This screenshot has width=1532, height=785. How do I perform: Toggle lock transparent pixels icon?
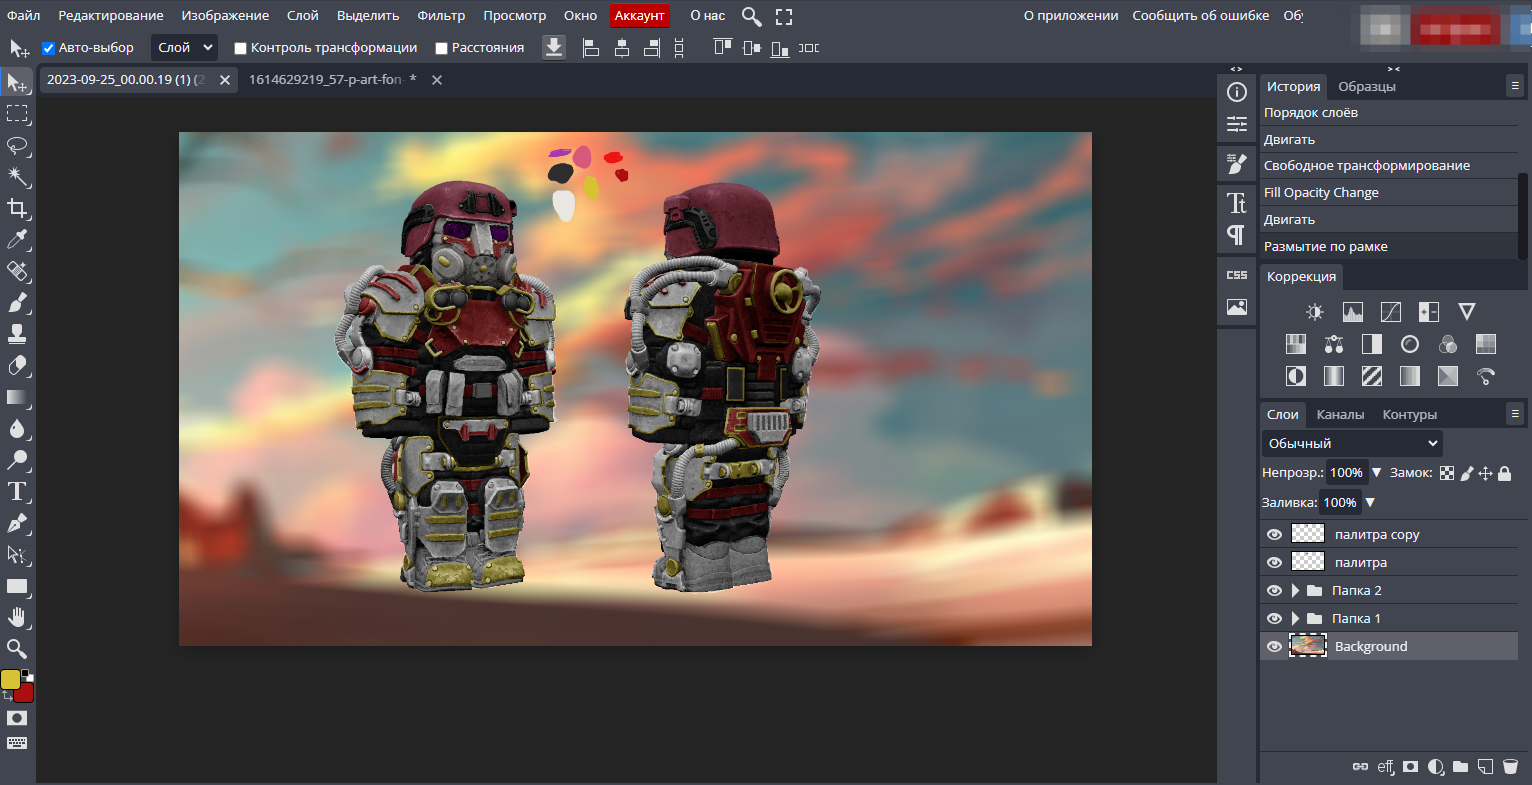[1447, 473]
